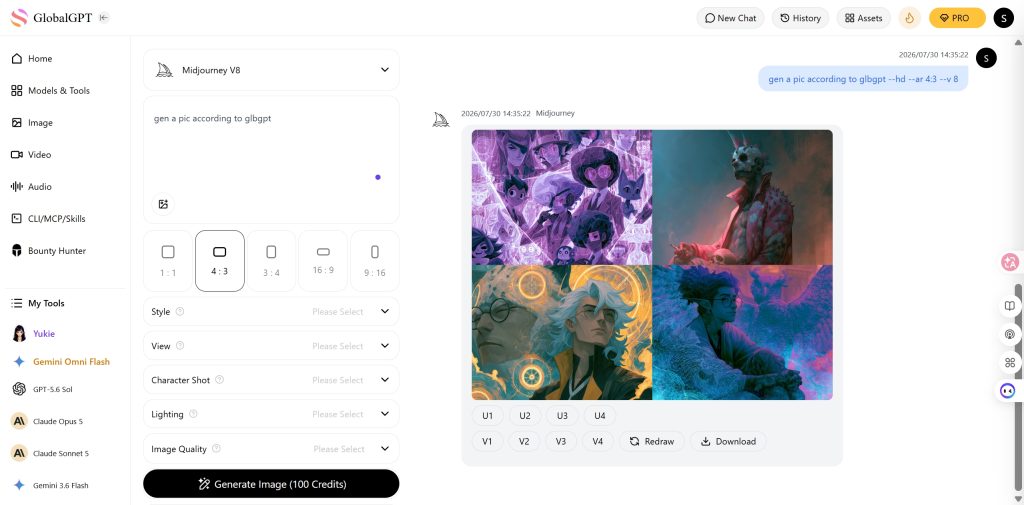Start a New Chat

730,18
